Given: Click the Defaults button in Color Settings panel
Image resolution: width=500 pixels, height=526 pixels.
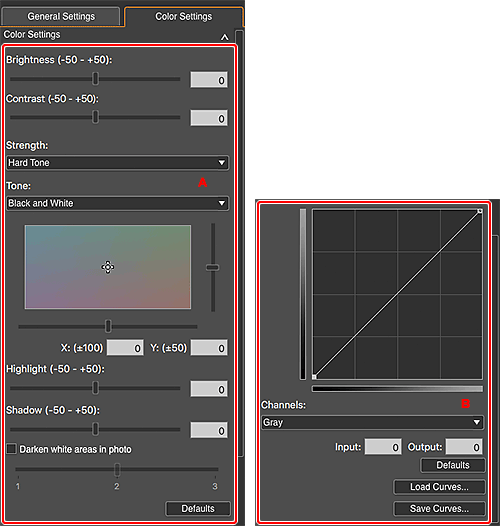Looking at the screenshot, I should [198, 509].
